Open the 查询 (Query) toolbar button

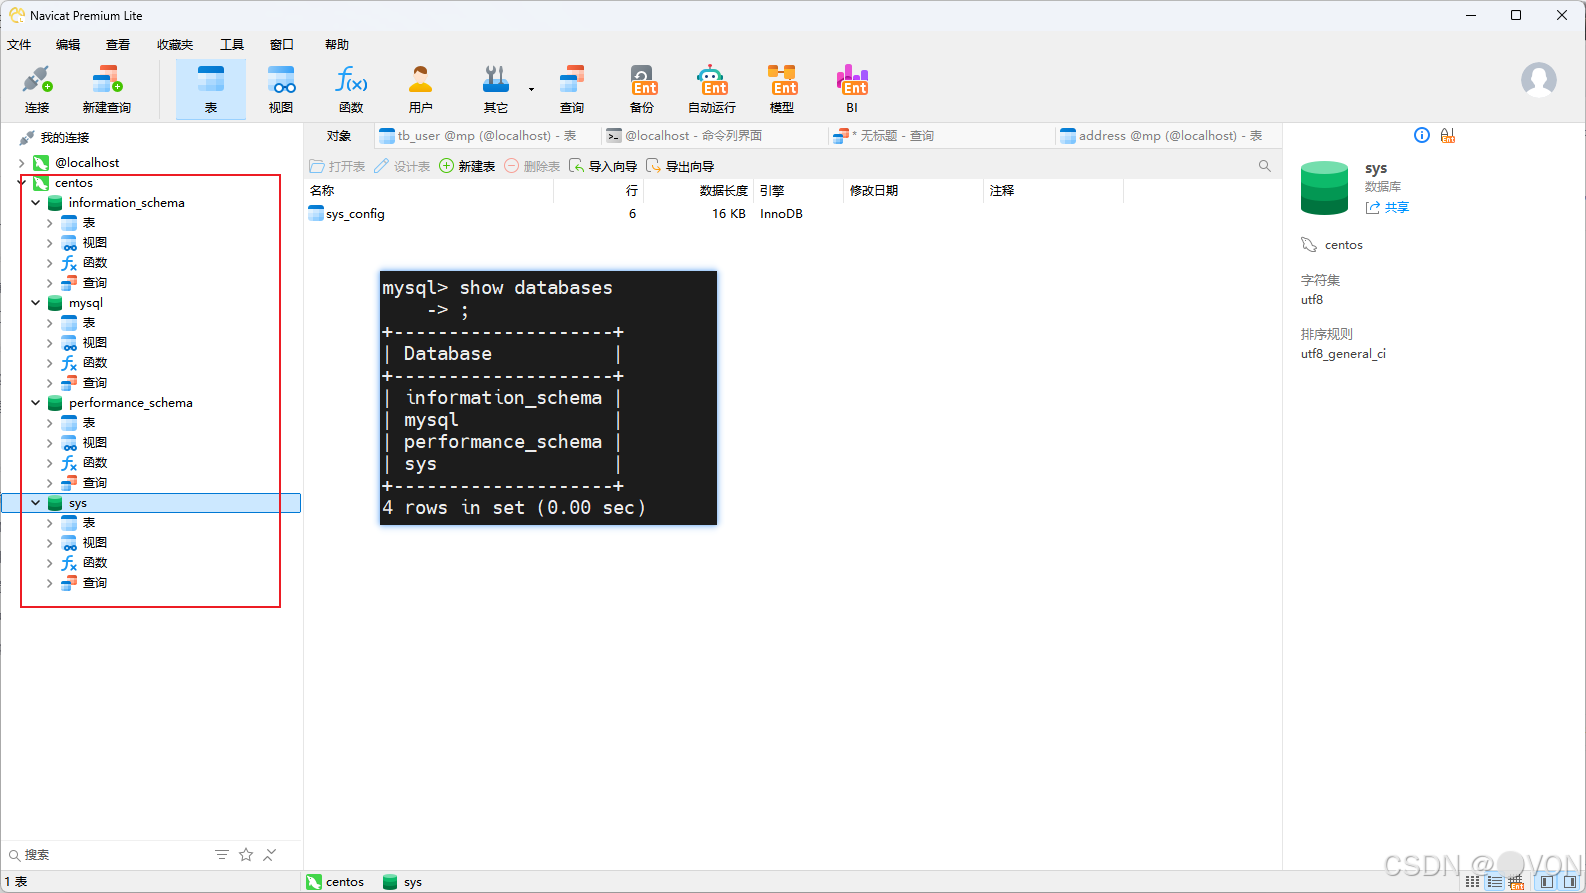point(572,90)
